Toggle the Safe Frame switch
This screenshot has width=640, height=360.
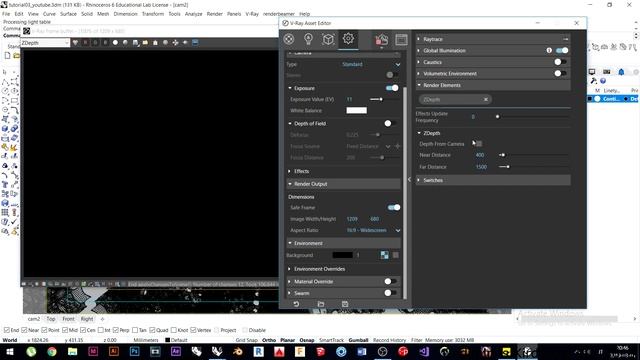coord(394,207)
